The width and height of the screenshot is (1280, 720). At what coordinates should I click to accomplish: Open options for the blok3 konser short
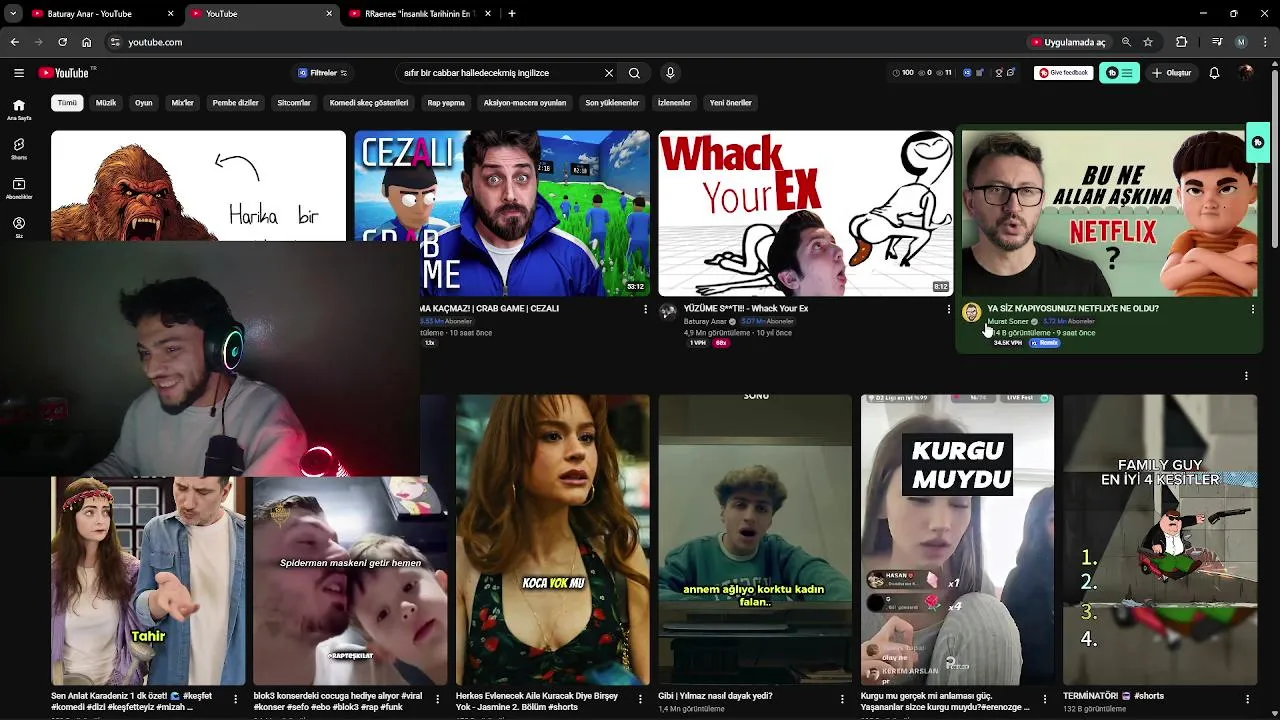click(x=438, y=699)
